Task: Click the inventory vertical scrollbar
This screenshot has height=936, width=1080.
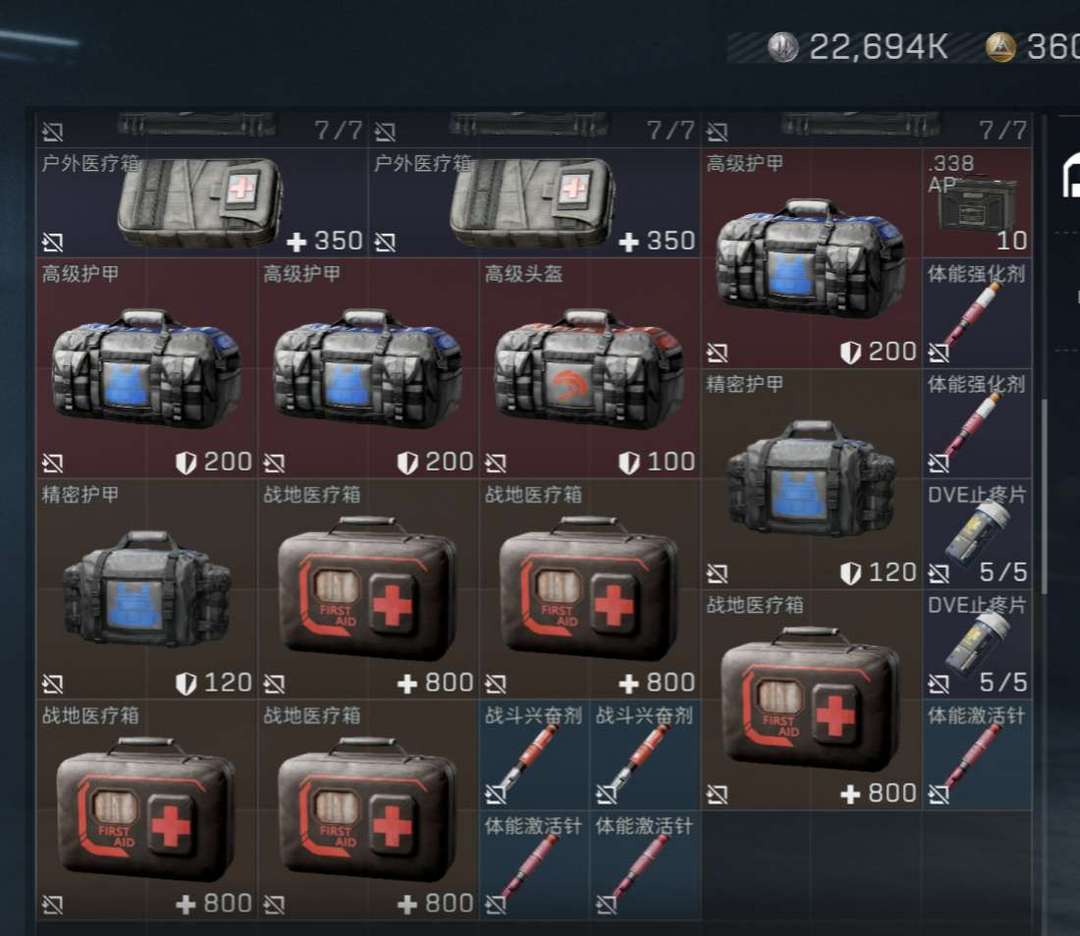Action: point(1045,496)
